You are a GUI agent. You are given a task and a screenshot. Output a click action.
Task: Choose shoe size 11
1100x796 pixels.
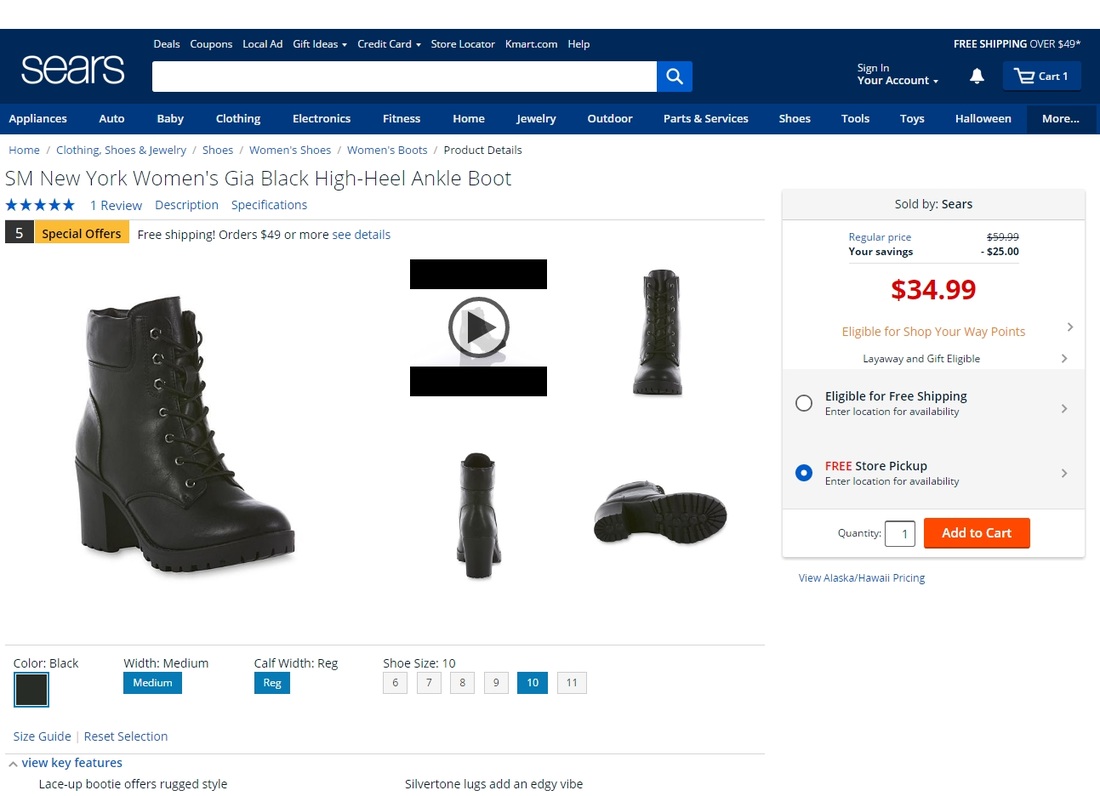571,683
